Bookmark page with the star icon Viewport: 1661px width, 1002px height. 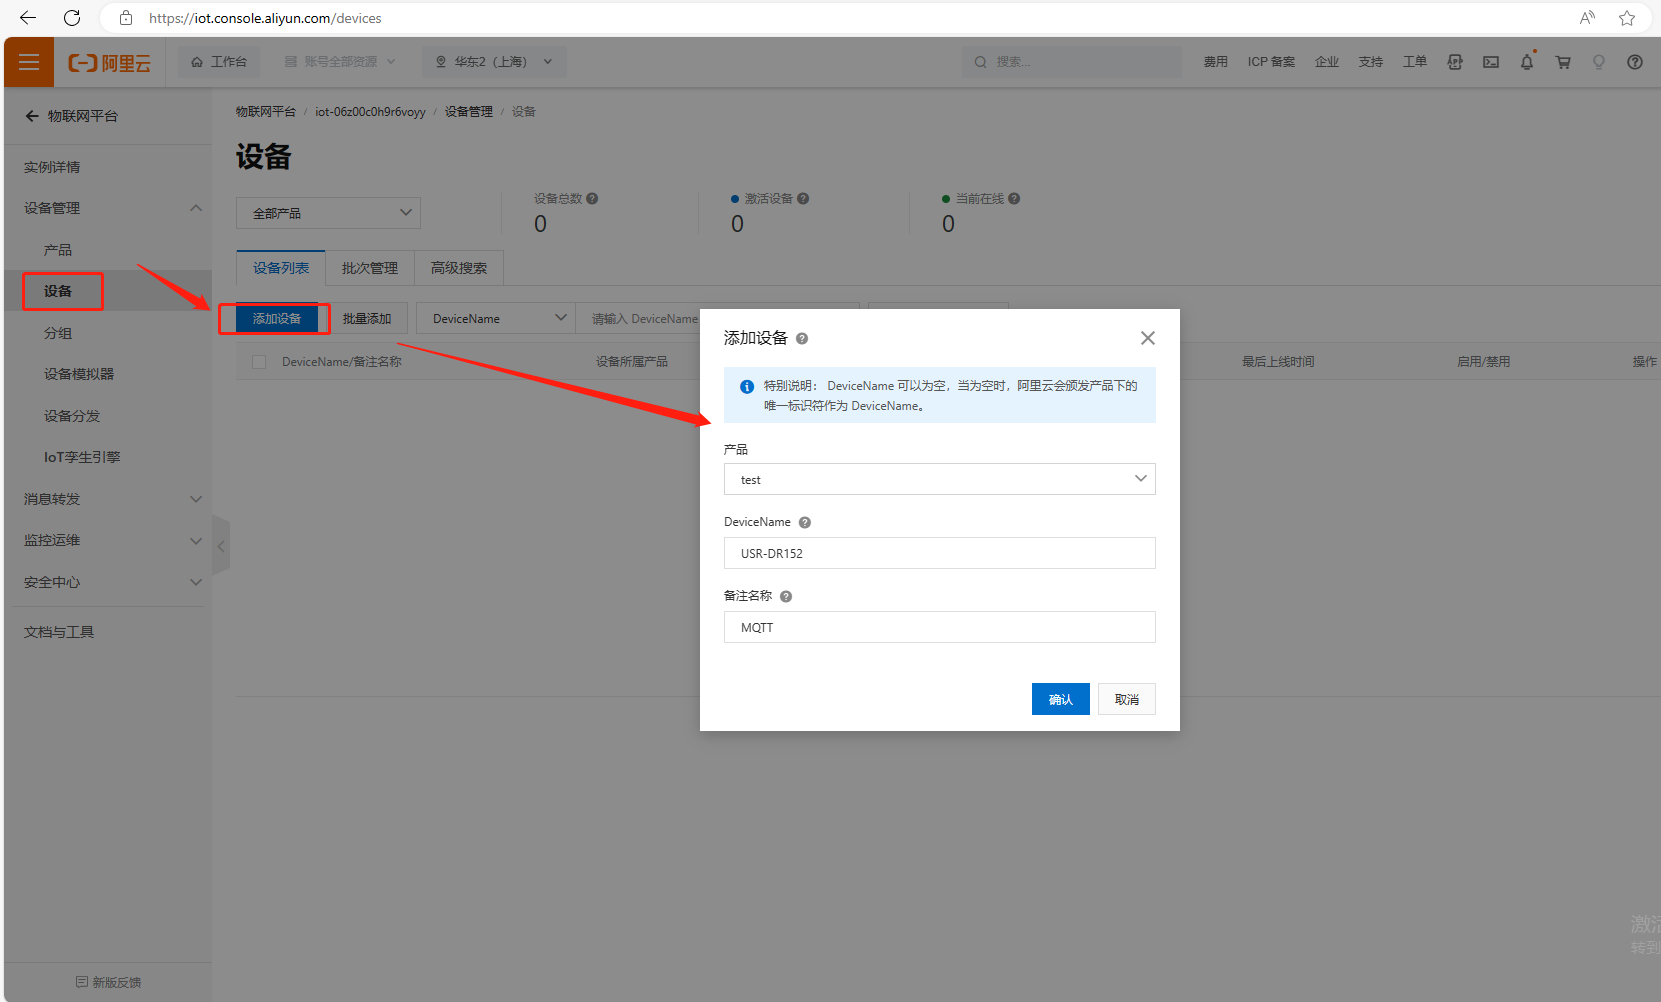click(1626, 18)
